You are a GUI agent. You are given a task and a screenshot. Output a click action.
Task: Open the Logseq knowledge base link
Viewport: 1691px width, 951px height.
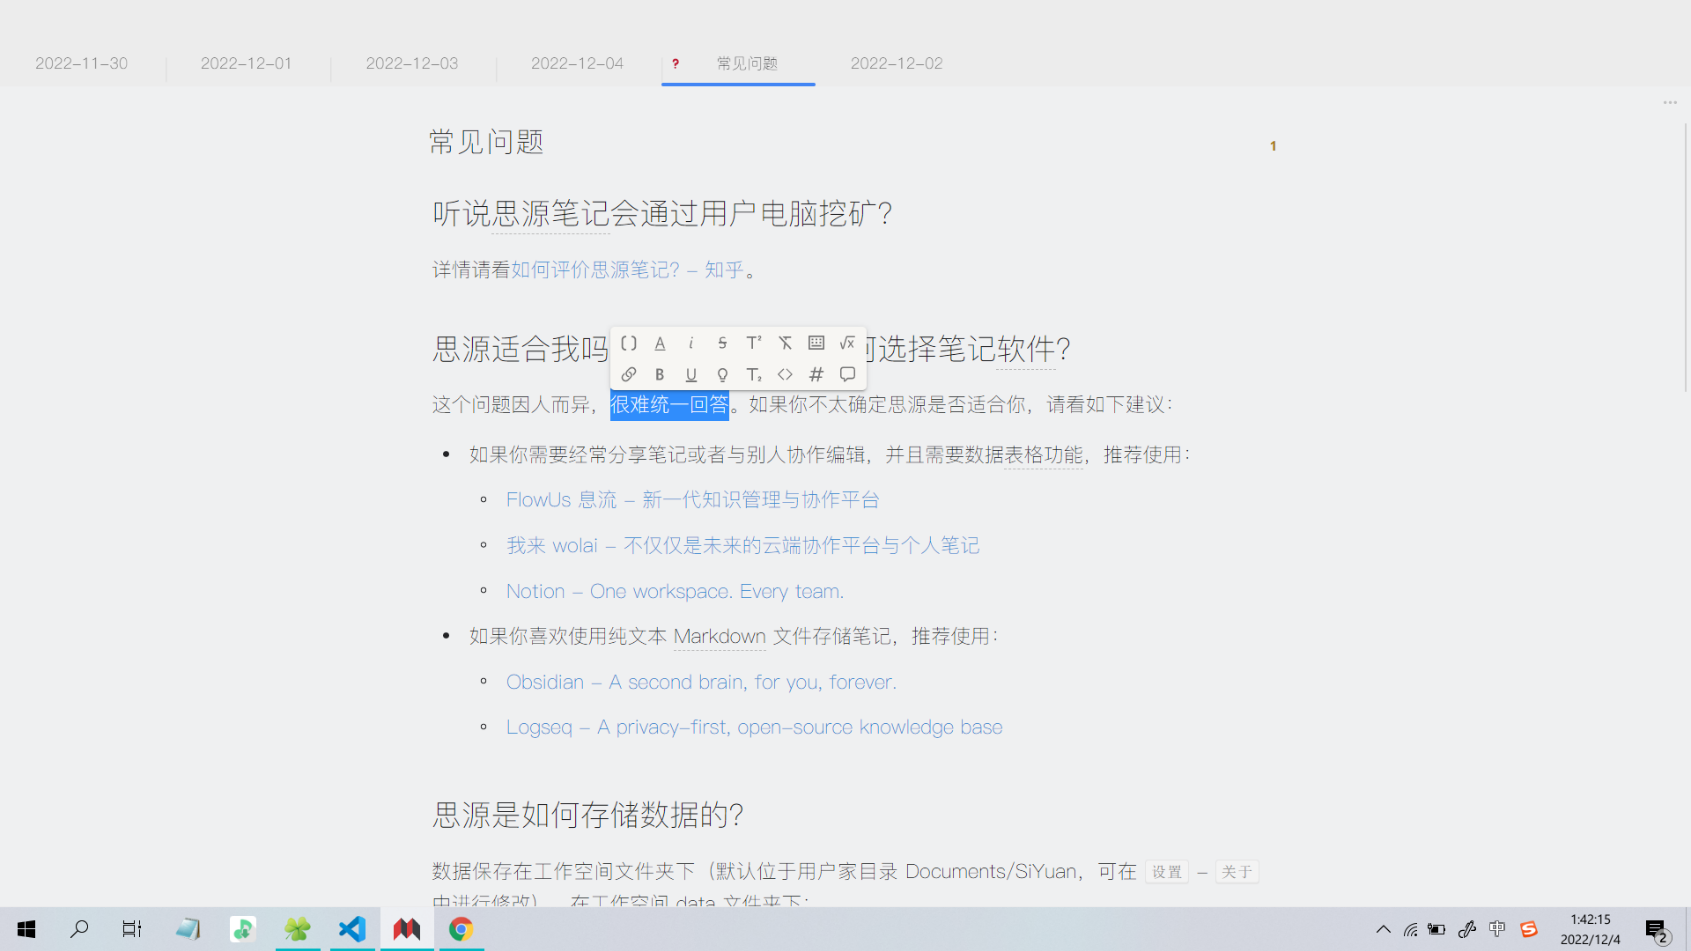click(754, 727)
